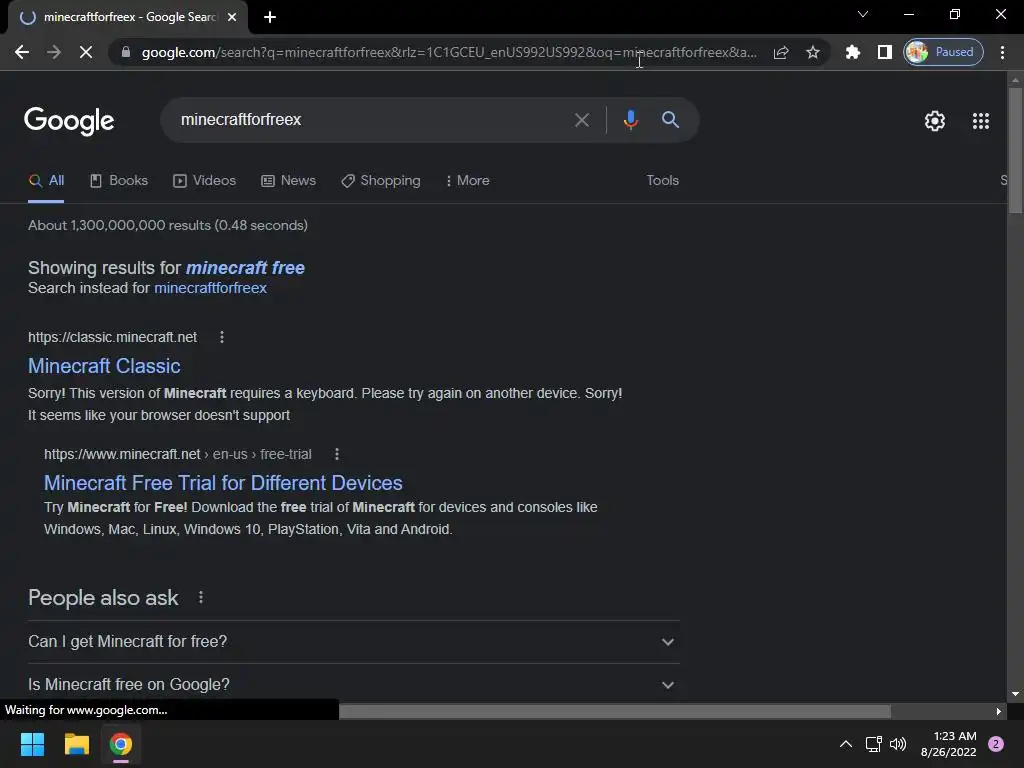Open the volume control in the tray
1024x768 pixels.
(x=898, y=744)
